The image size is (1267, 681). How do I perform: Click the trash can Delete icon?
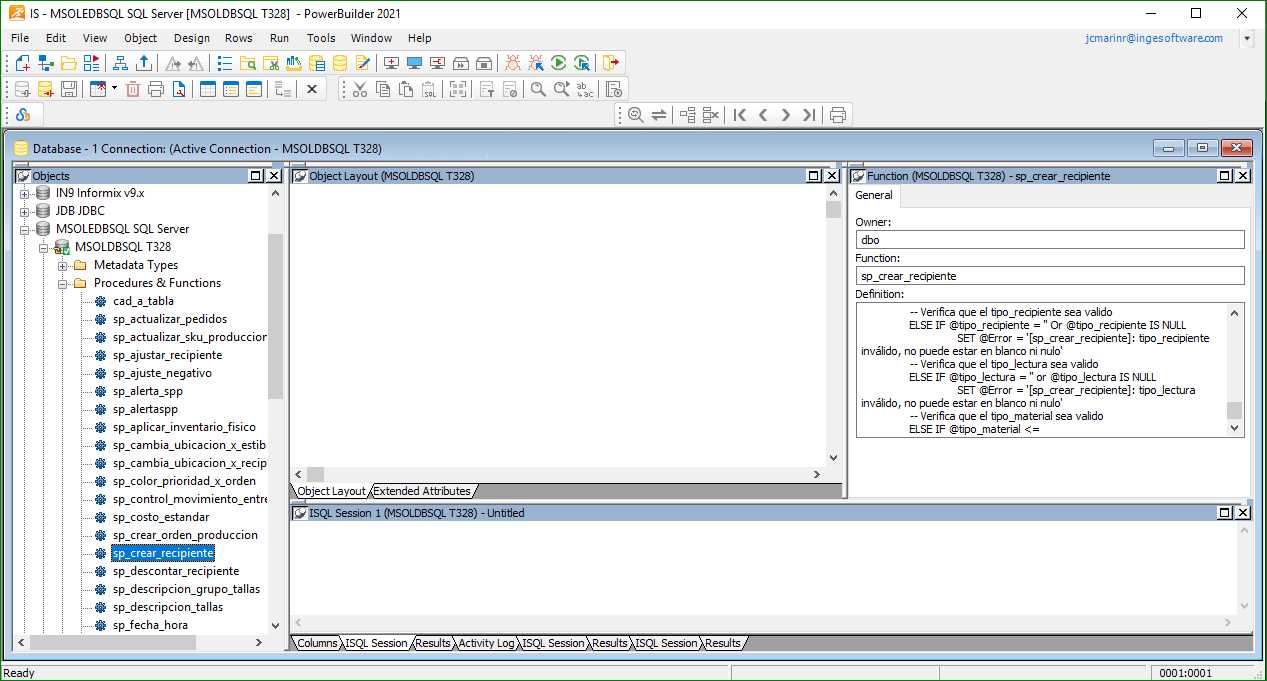coord(133,89)
